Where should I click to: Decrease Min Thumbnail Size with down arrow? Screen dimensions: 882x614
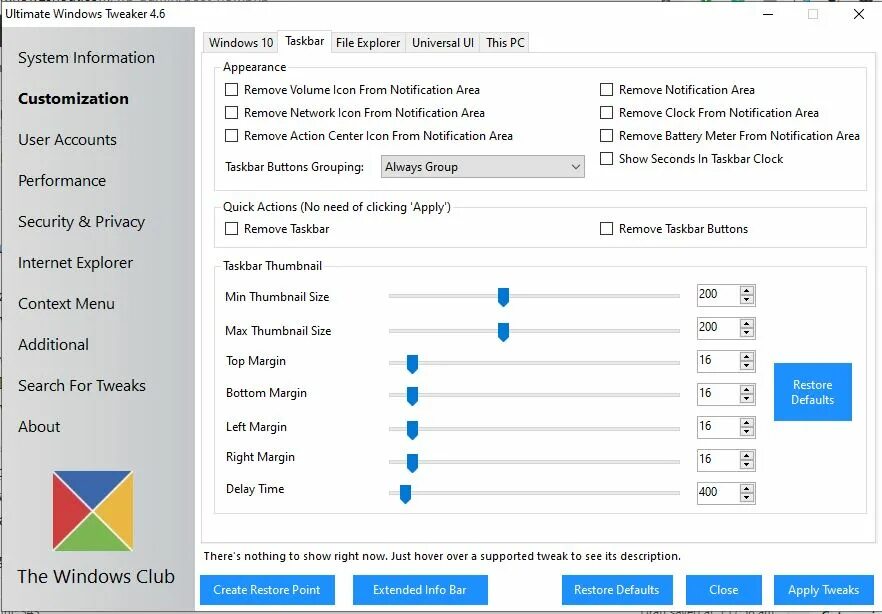click(746, 300)
